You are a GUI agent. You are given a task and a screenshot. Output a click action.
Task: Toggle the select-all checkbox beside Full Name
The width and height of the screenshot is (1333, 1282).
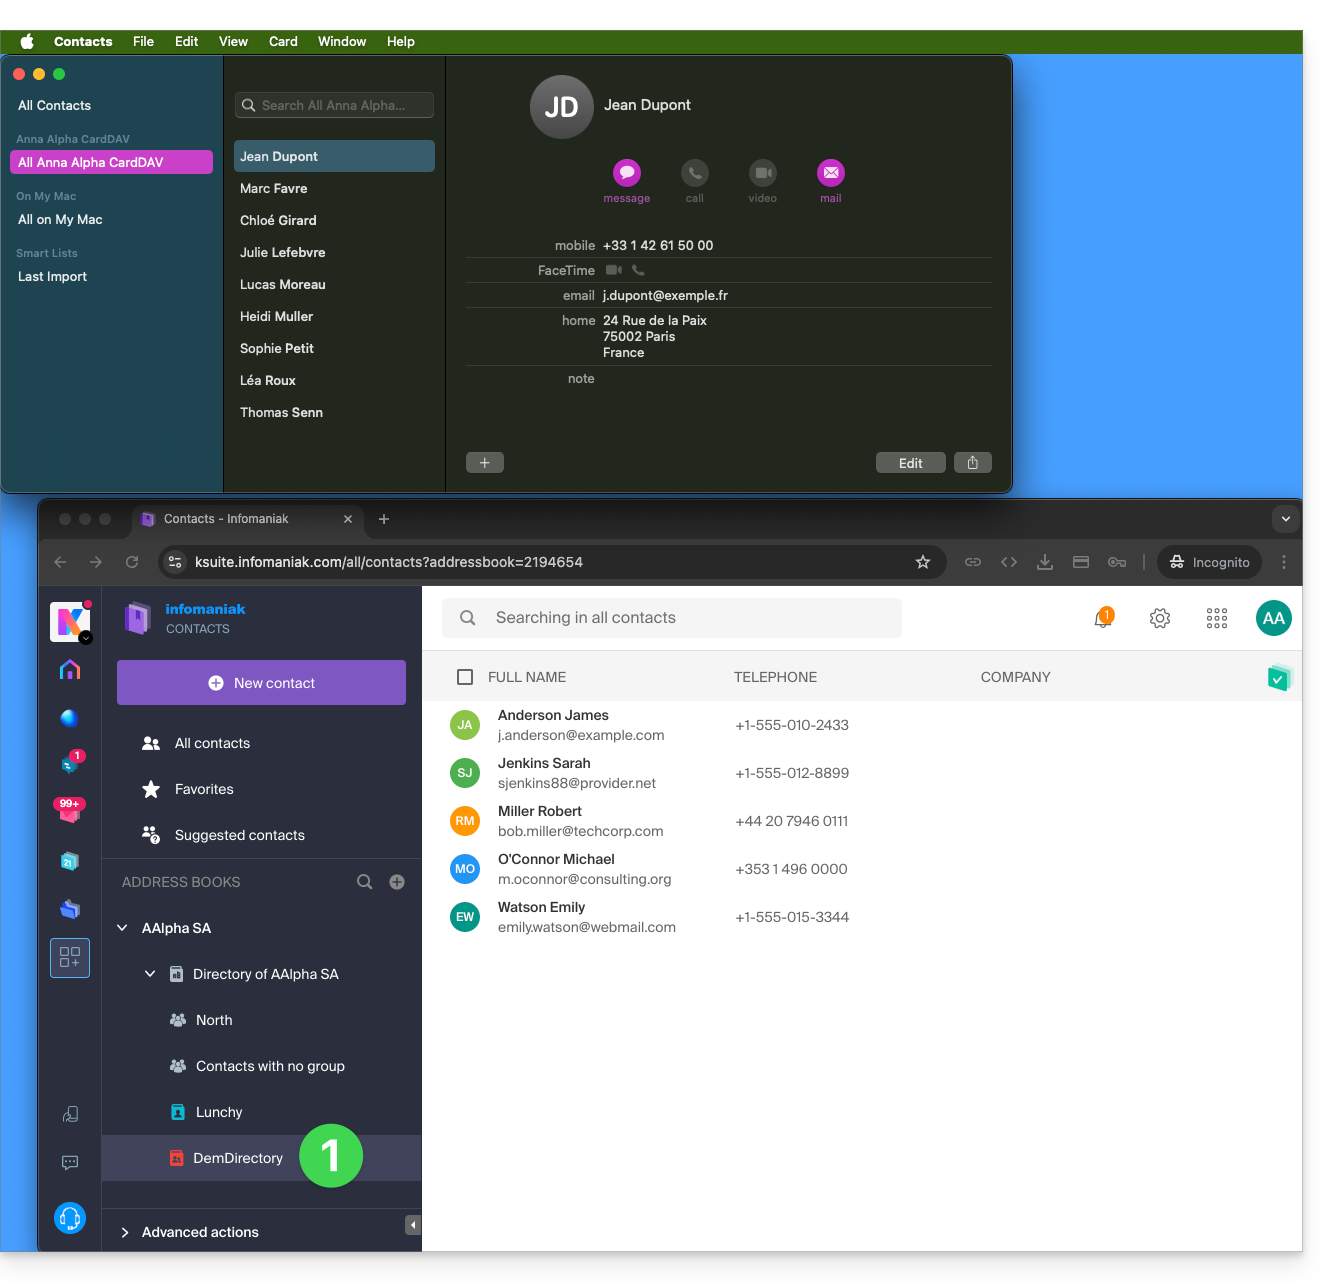coord(465,677)
